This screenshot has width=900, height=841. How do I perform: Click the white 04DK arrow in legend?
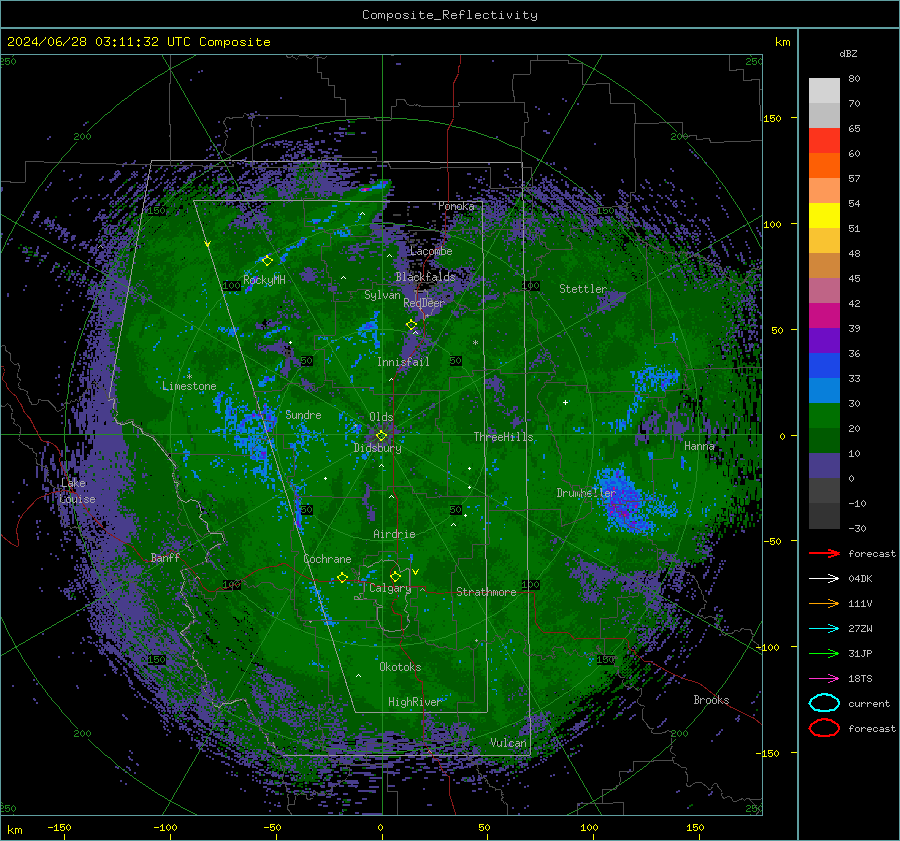coord(824,579)
